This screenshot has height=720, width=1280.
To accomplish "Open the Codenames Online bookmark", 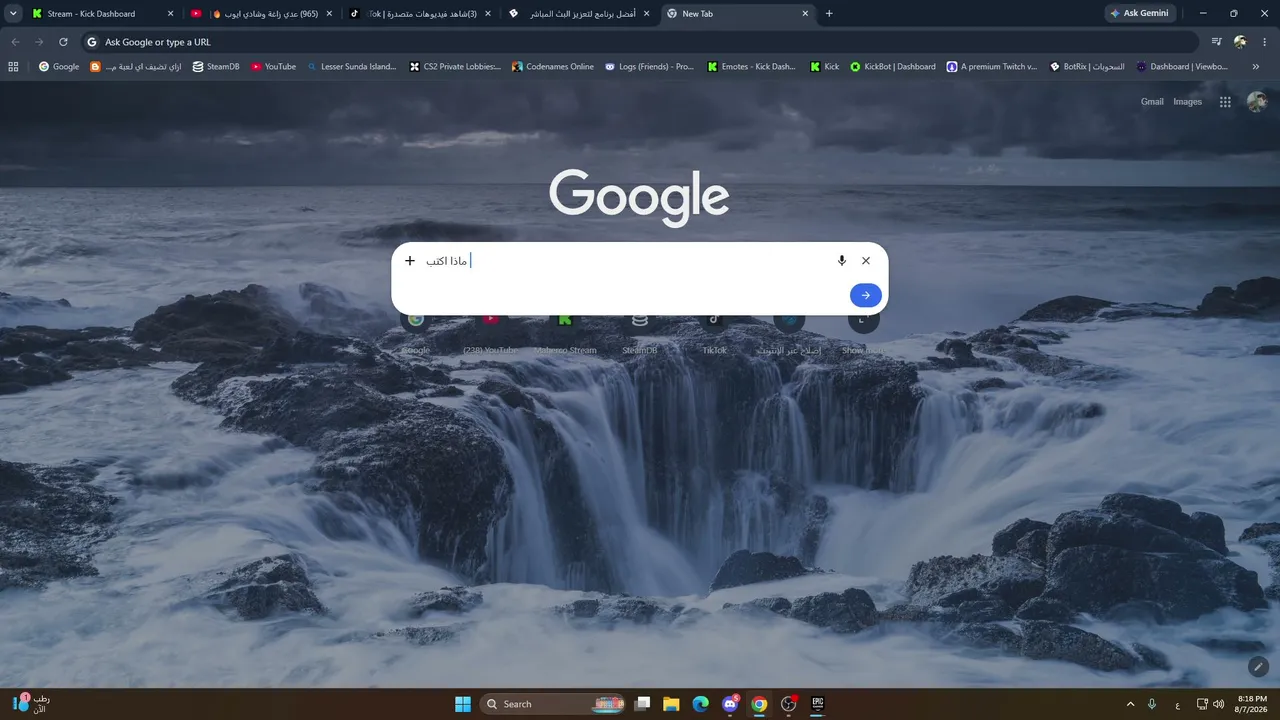I will click(553, 67).
